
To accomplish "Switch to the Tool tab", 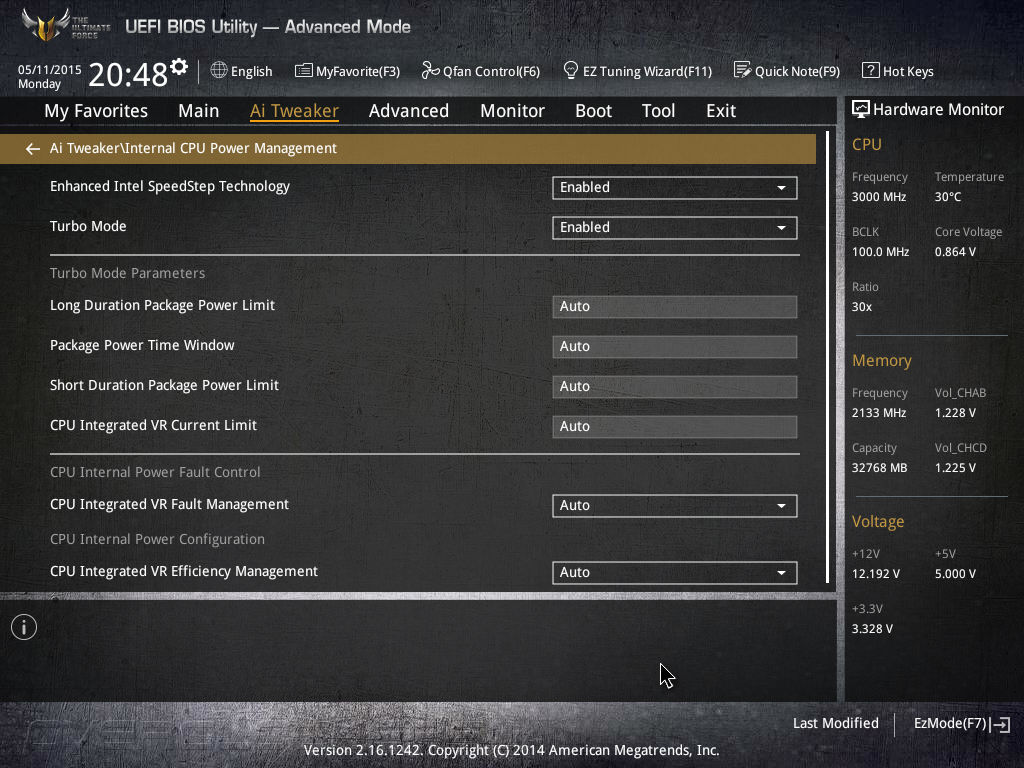I will point(658,111).
